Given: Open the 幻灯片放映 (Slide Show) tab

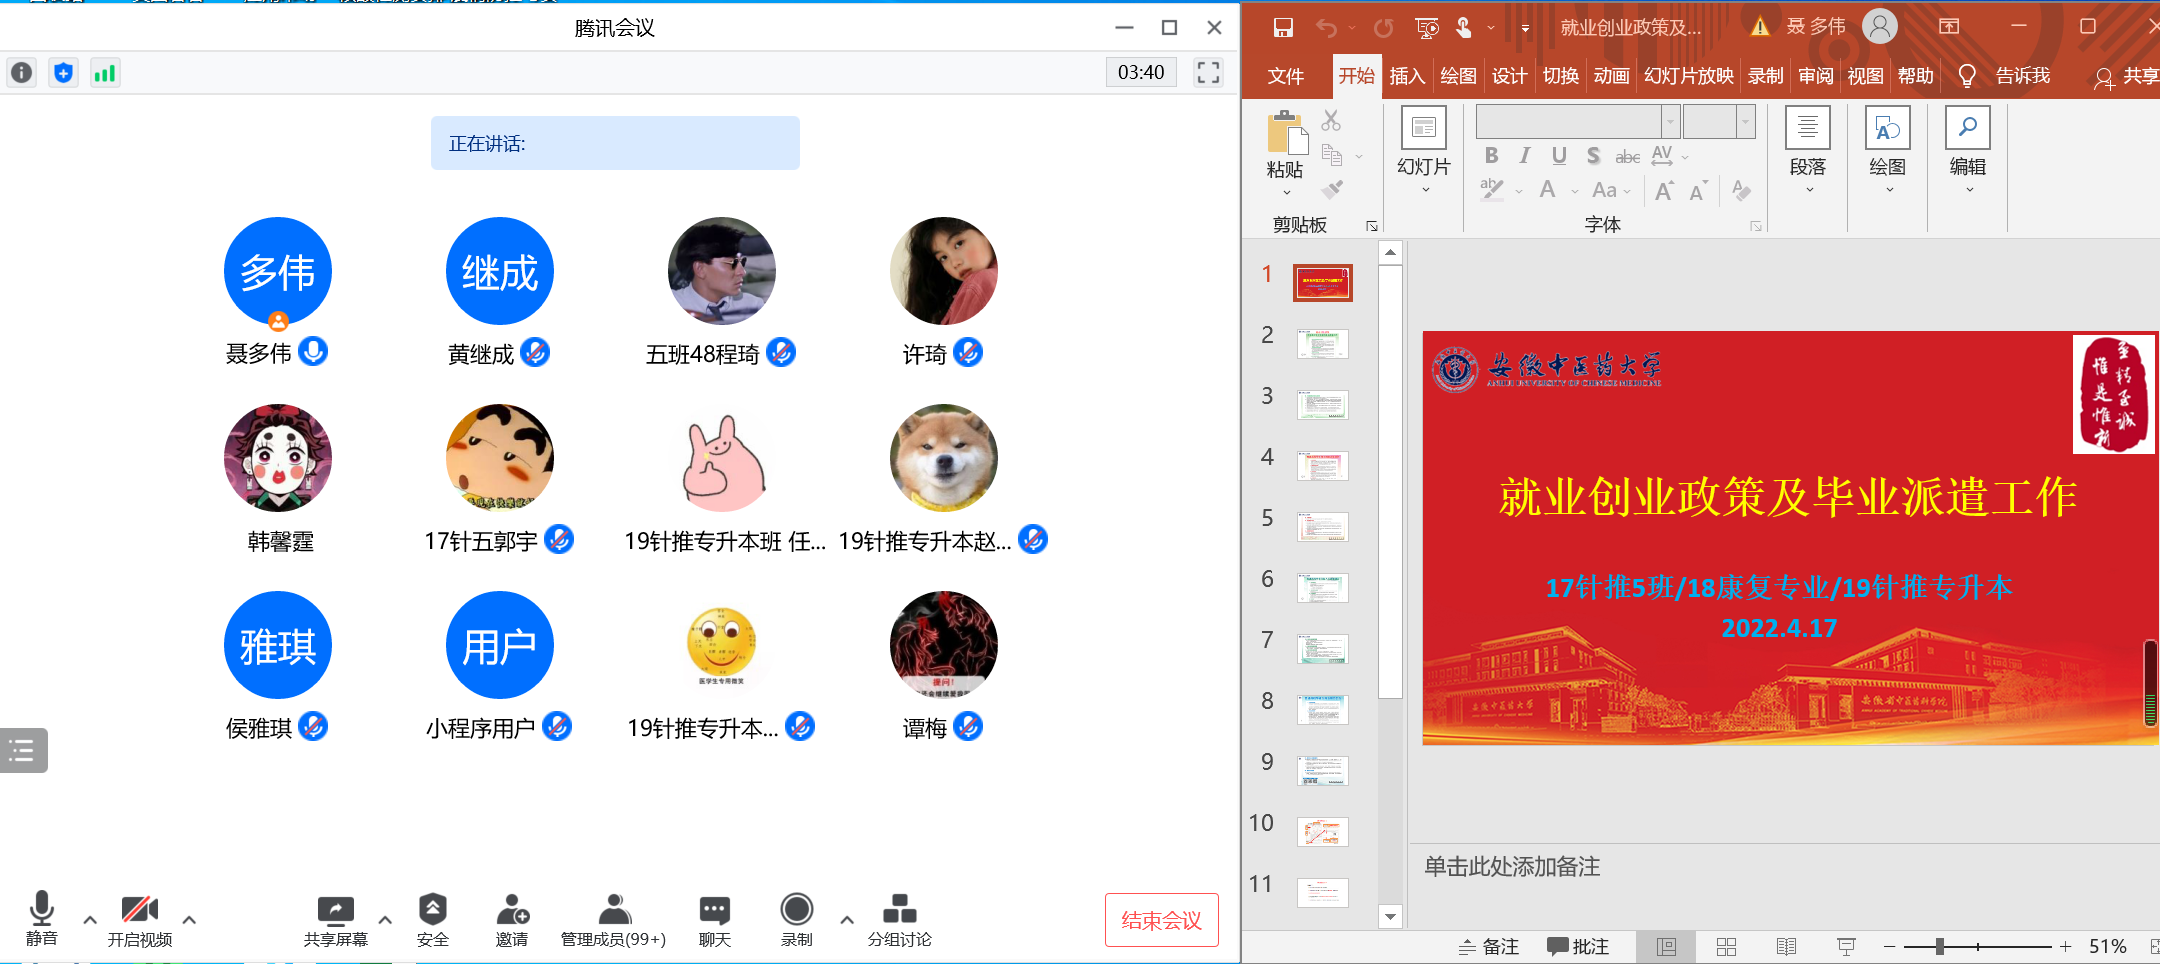Looking at the screenshot, I should (x=1688, y=76).
